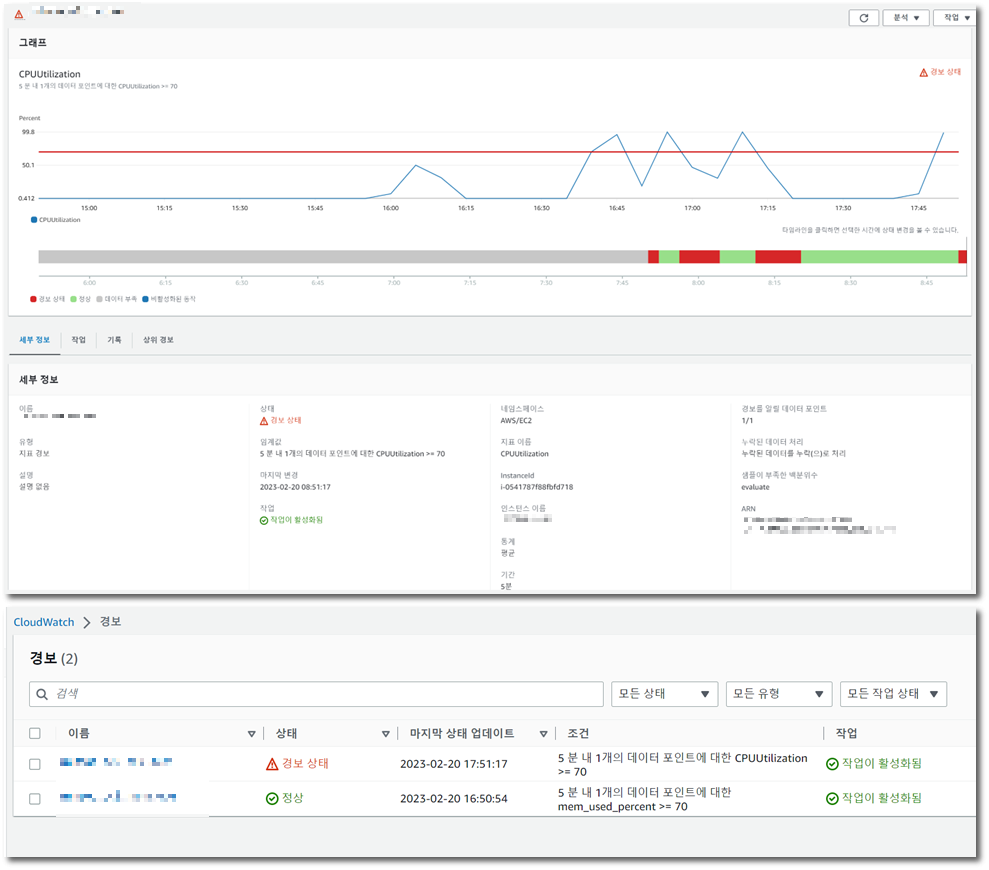989x870 pixels.
Task: Click the 조건 column header
Action: point(578,733)
